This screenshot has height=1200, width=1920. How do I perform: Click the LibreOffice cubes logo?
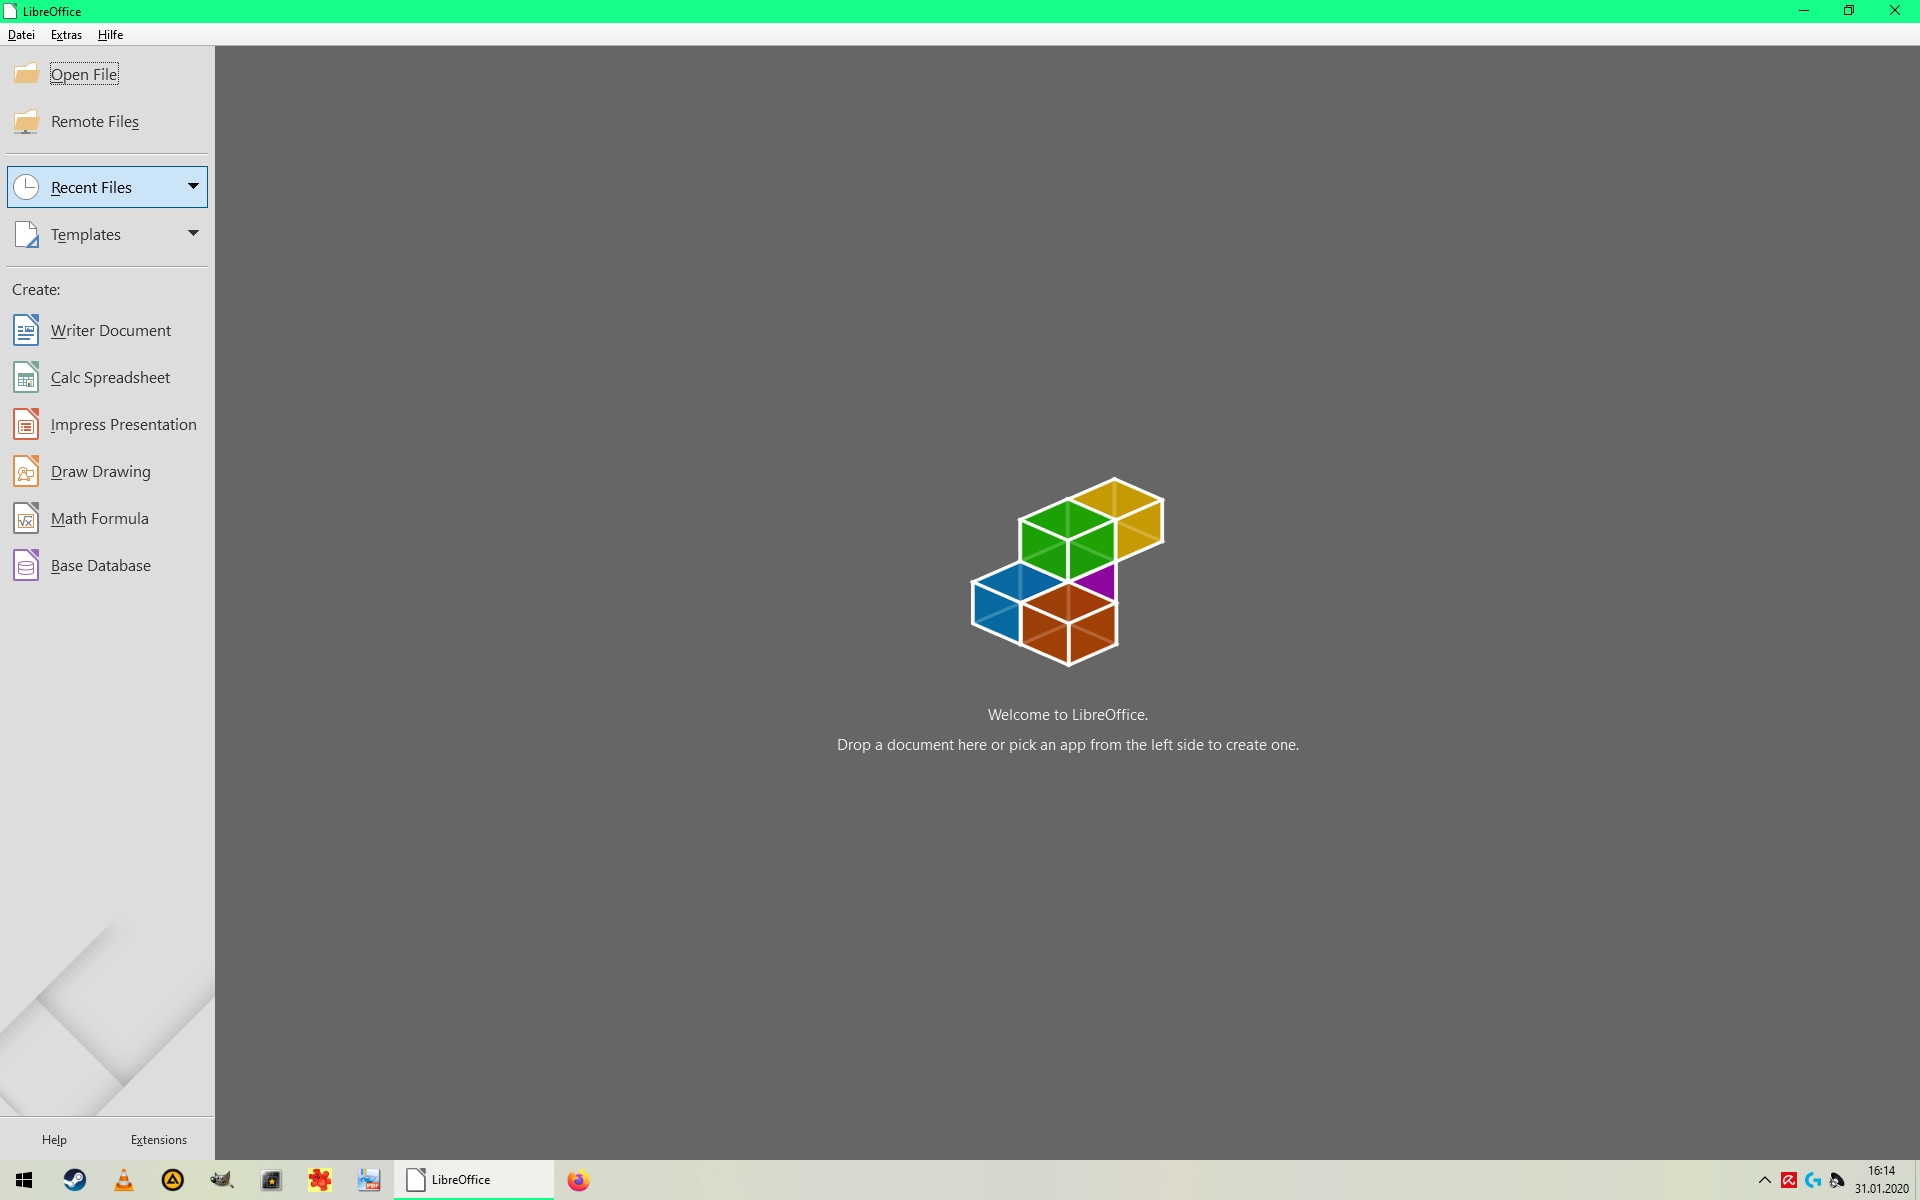pos(1068,572)
